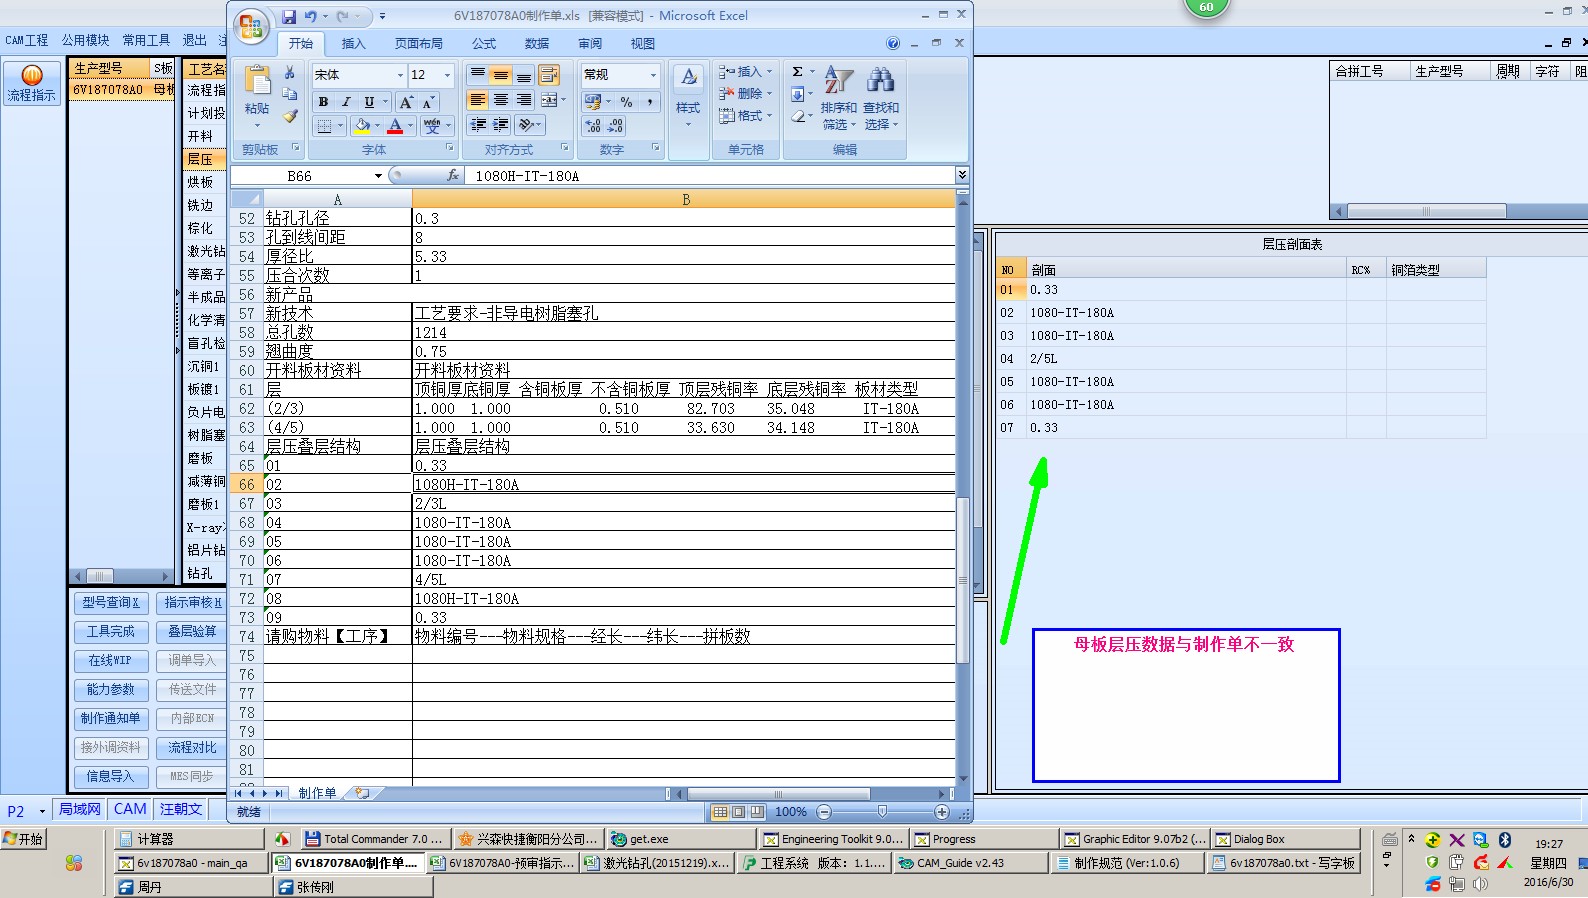This screenshot has height=898, width=1588.
Task: Open the 插入 ribbon tab
Action: 354,44
